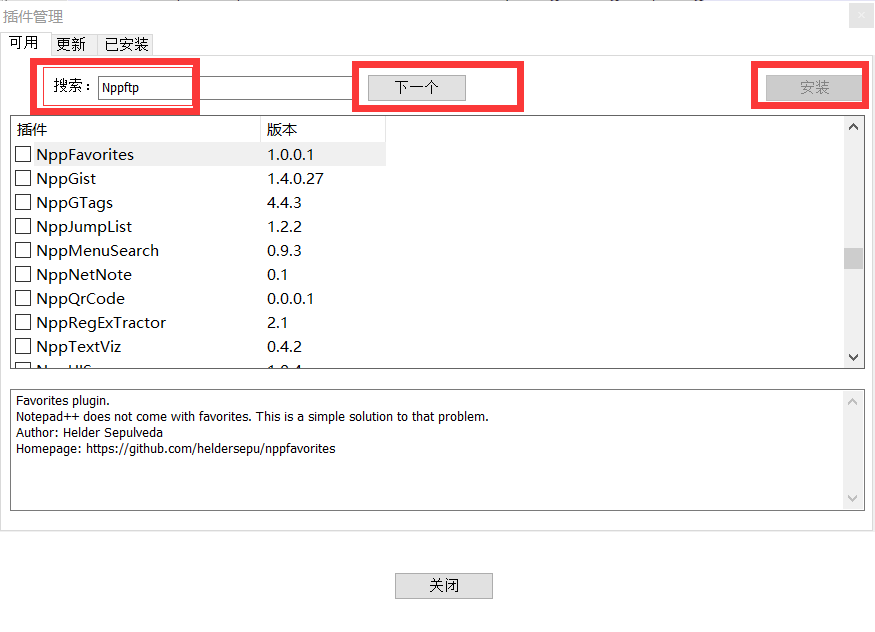Check the NppQrCode plugin checkbox

23,298
